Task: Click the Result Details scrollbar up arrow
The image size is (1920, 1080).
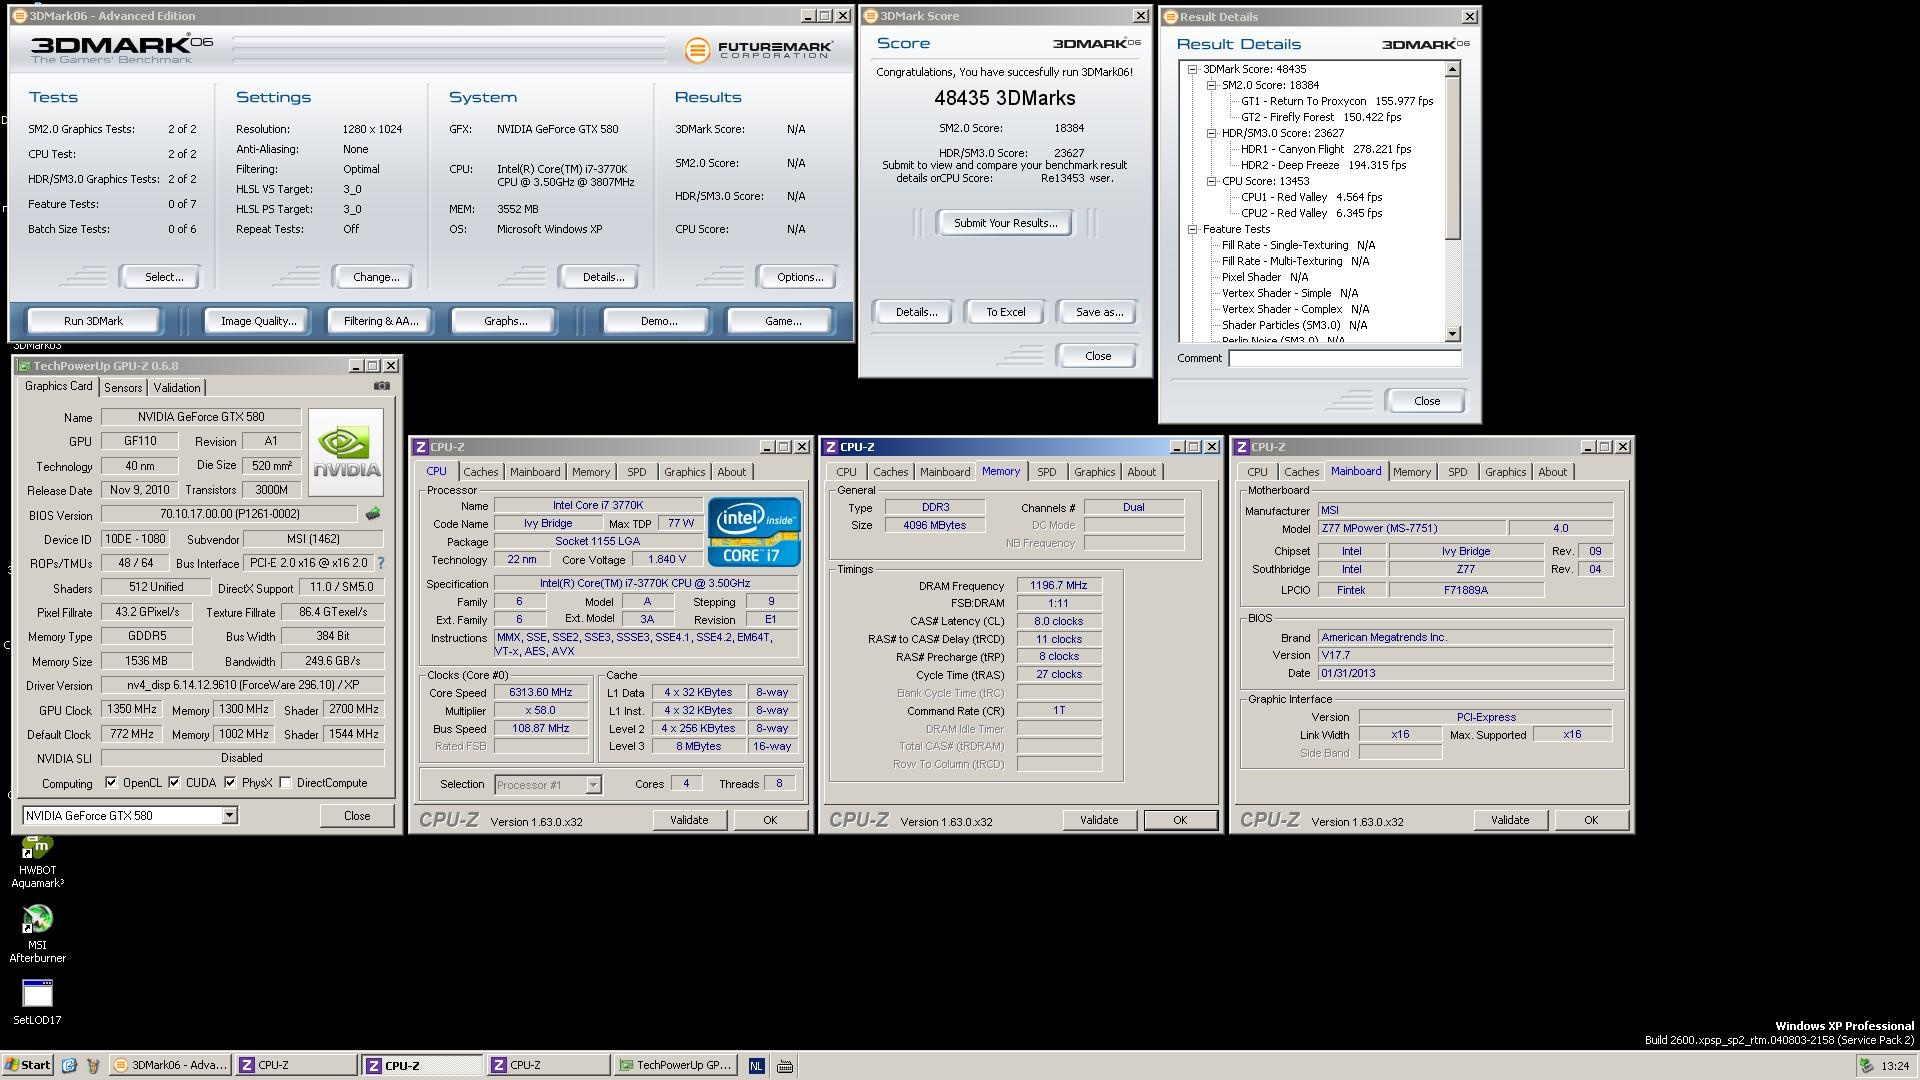Action: point(1453,69)
